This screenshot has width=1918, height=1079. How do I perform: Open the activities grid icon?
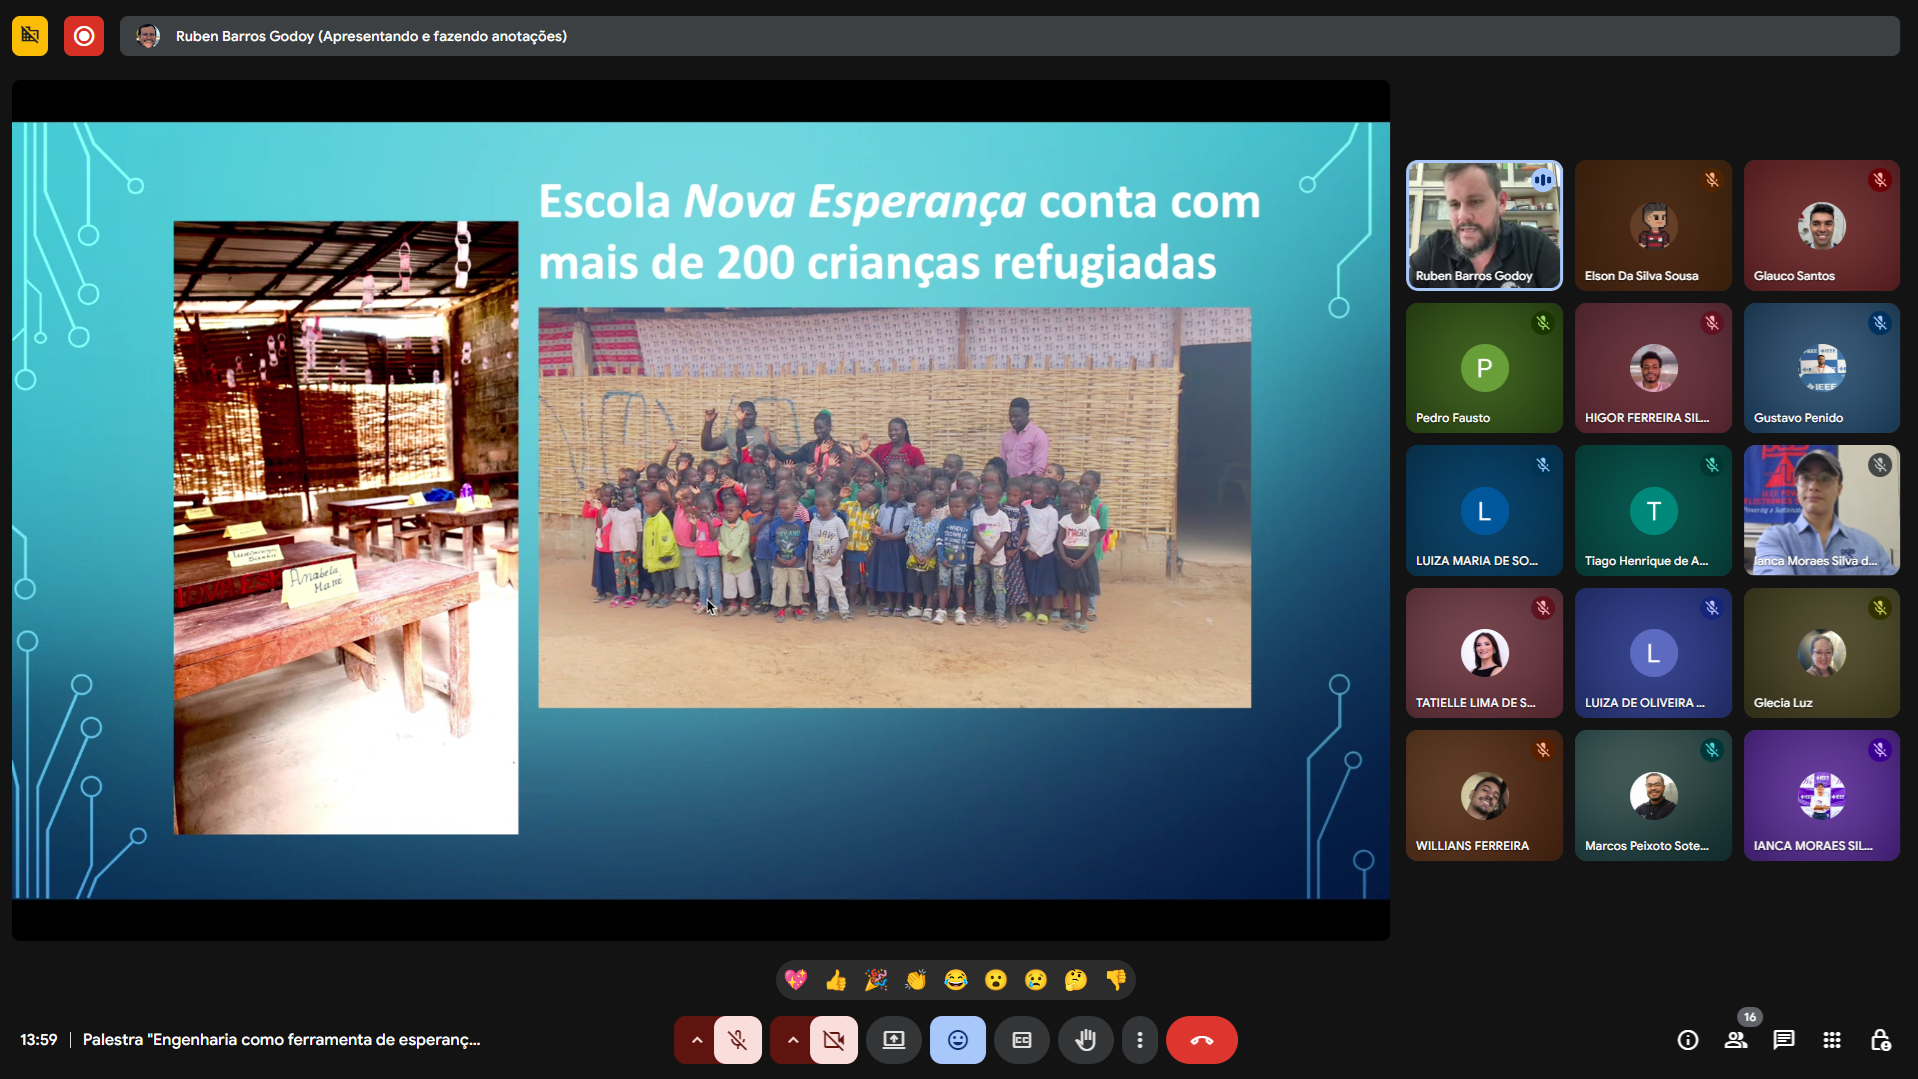[1832, 1040]
